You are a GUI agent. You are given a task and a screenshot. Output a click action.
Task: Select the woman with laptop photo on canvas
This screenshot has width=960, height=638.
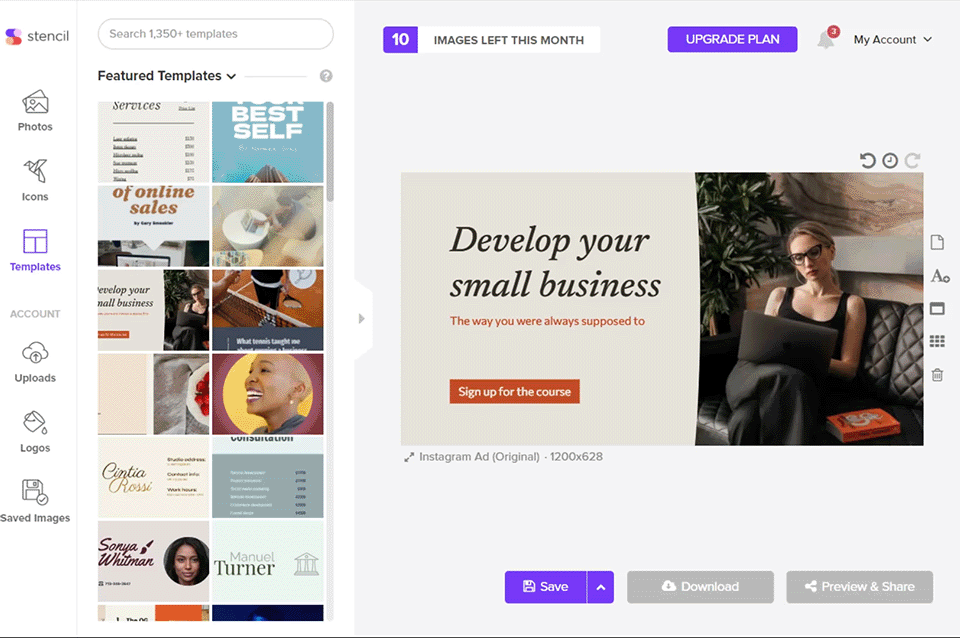[809, 309]
